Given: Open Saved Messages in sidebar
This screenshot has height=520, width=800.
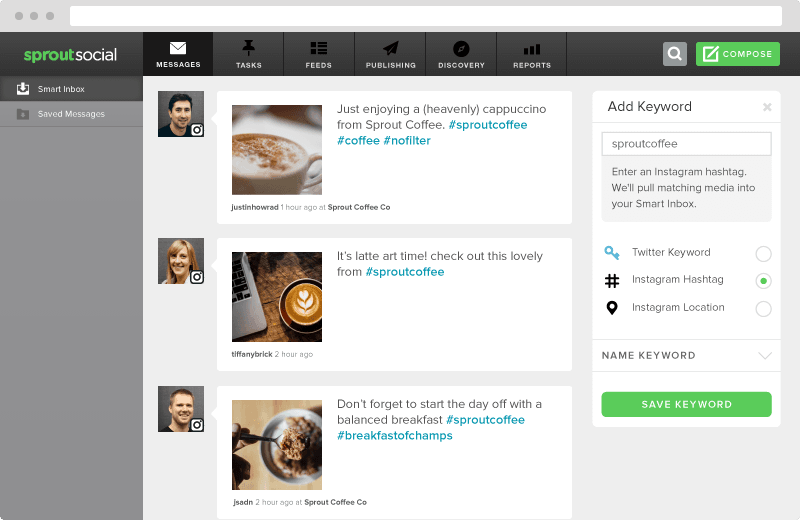Looking at the screenshot, I should (71, 114).
